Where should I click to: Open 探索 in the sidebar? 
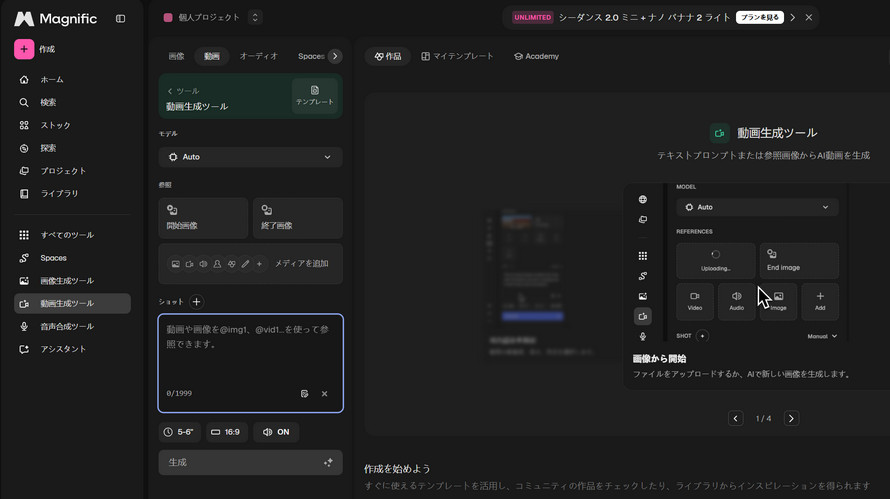click(x=72, y=148)
